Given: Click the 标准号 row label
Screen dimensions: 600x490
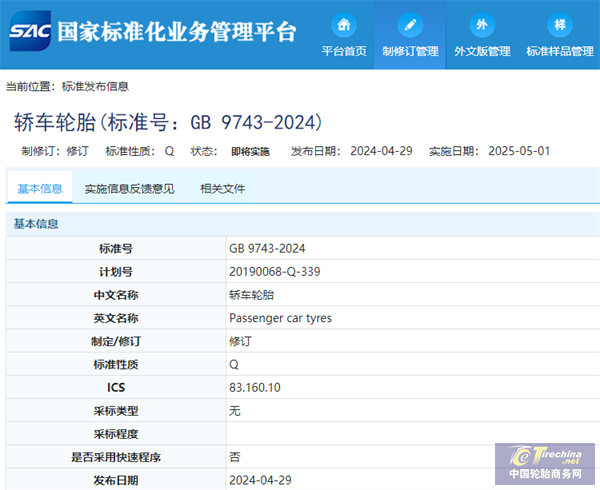Looking at the screenshot, I should (x=116, y=249).
